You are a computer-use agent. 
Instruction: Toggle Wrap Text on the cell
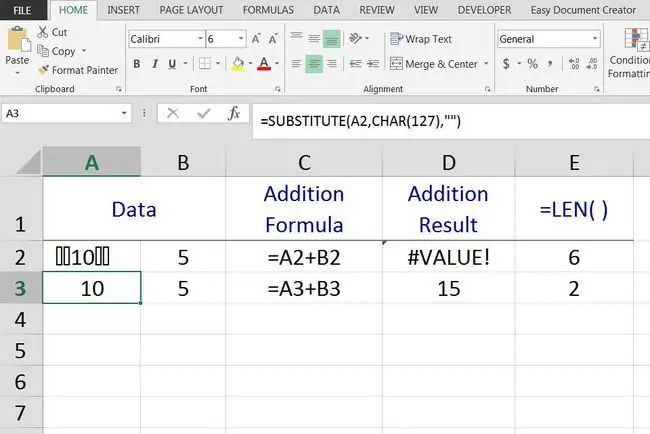(420, 39)
